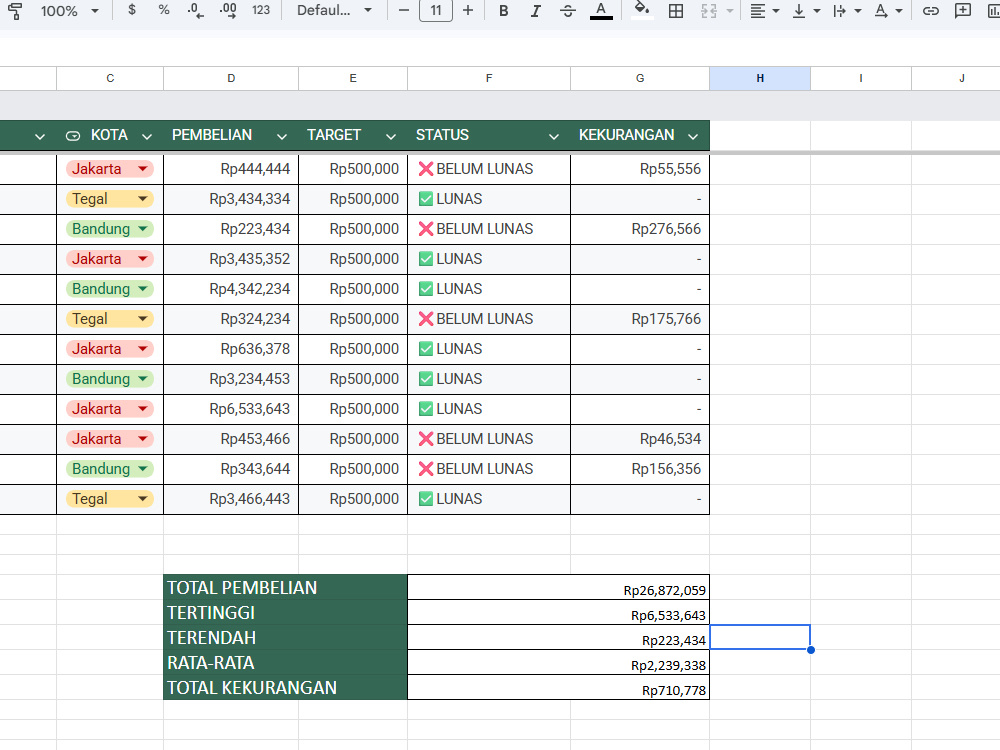The width and height of the screenshot is (1000, 750).
Task: Open Jakarta dropdown in Rp636,378 row
Action: tap(143, 349)
